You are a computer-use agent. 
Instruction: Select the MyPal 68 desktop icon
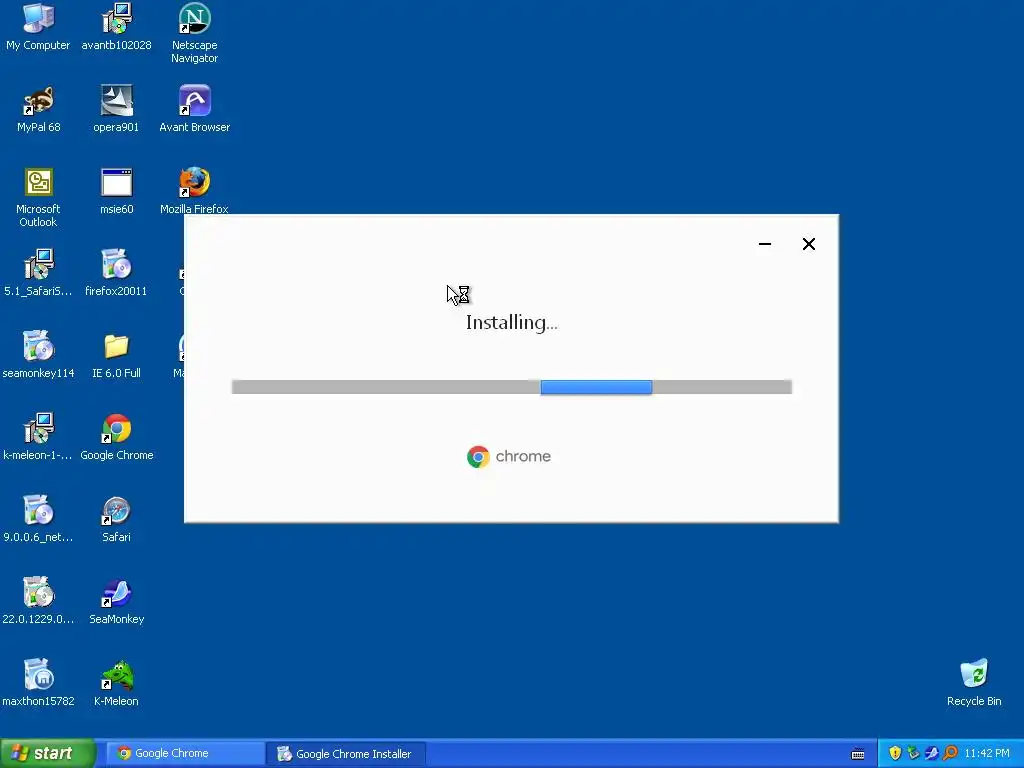point(38,109)
